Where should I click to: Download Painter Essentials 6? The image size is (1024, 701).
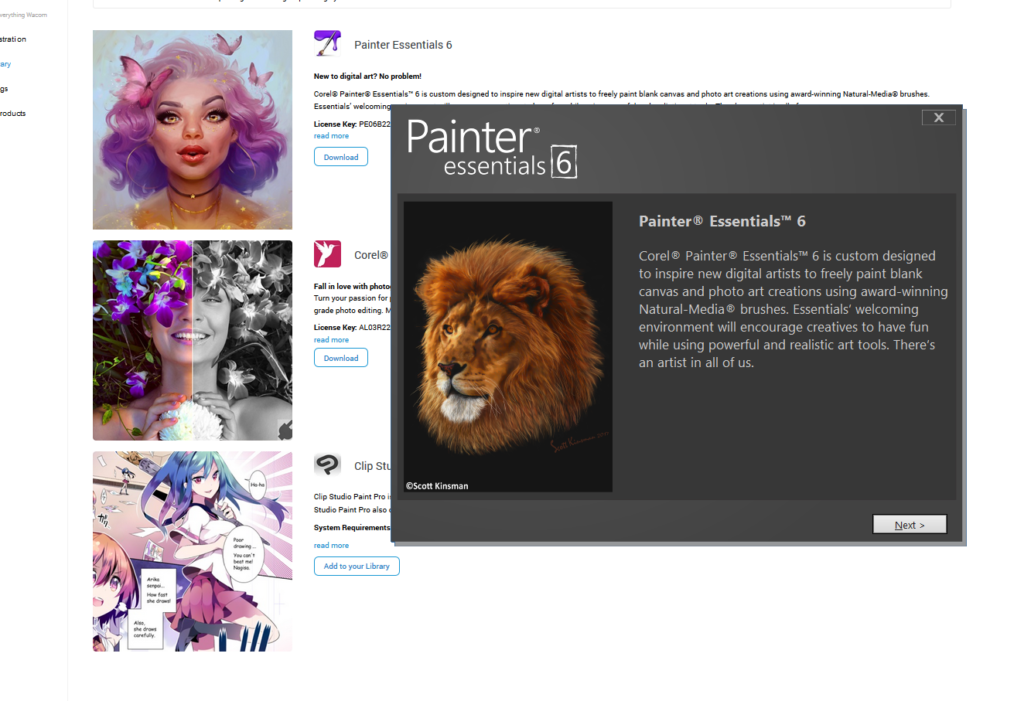[x=341, y=157]
